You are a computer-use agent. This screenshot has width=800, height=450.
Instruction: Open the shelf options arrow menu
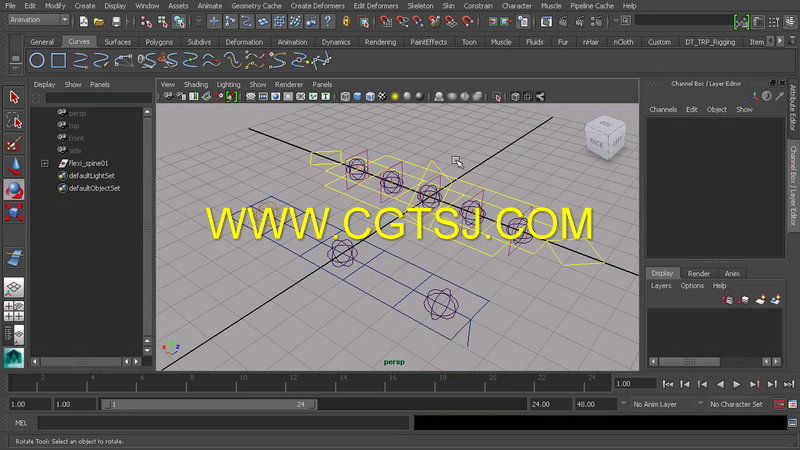point(15,67)
